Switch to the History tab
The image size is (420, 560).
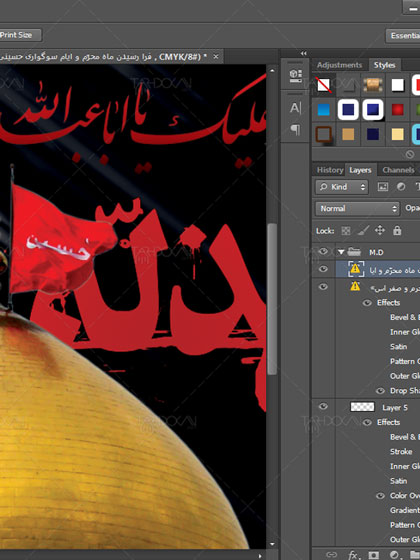point(330,170)
